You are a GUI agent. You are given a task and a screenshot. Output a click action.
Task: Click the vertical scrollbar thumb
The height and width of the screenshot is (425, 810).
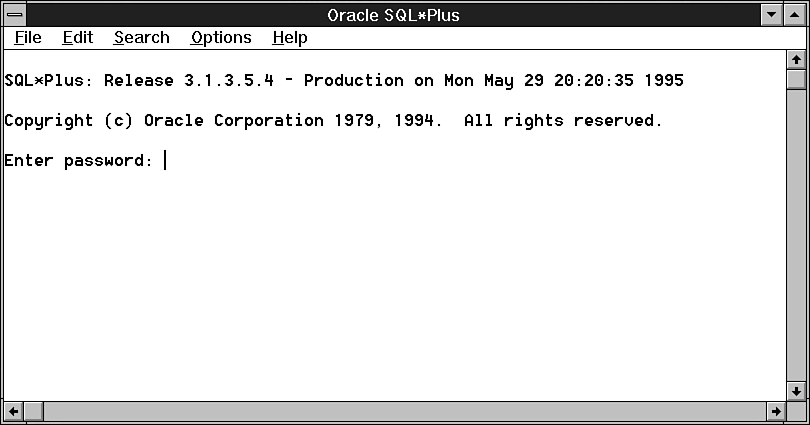point(796,80)
